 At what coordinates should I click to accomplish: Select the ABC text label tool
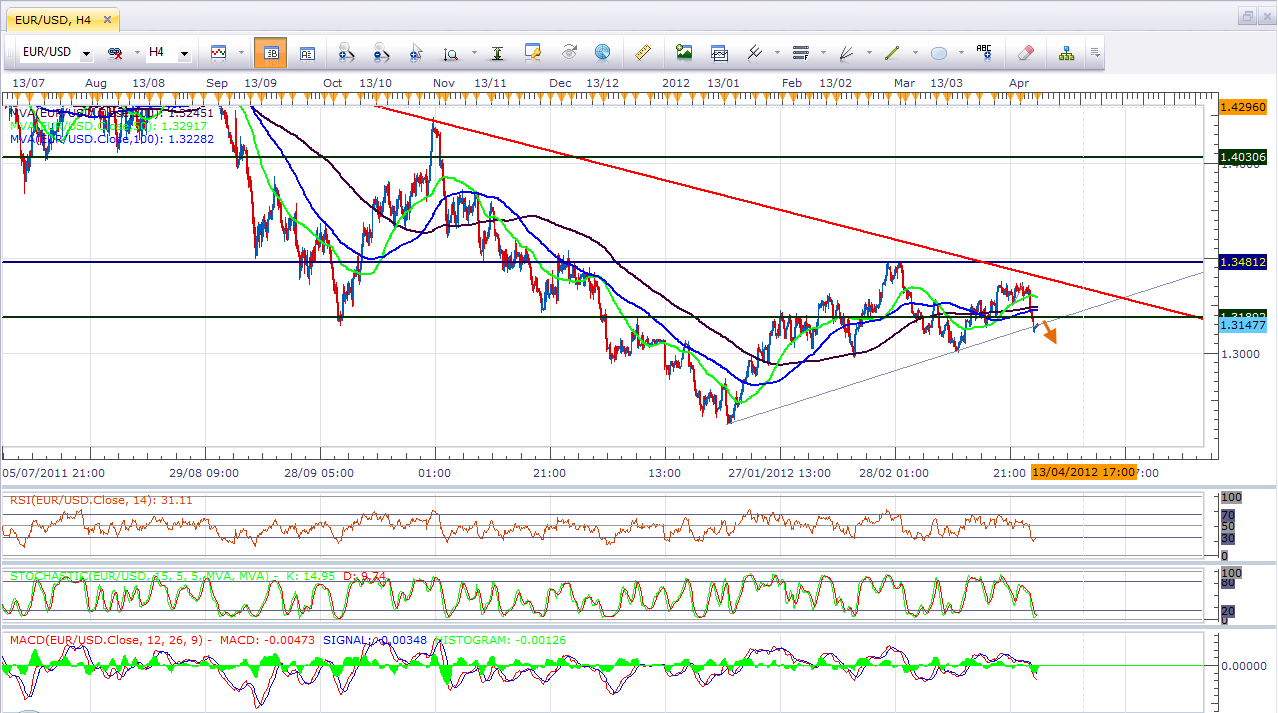[985, 52]
